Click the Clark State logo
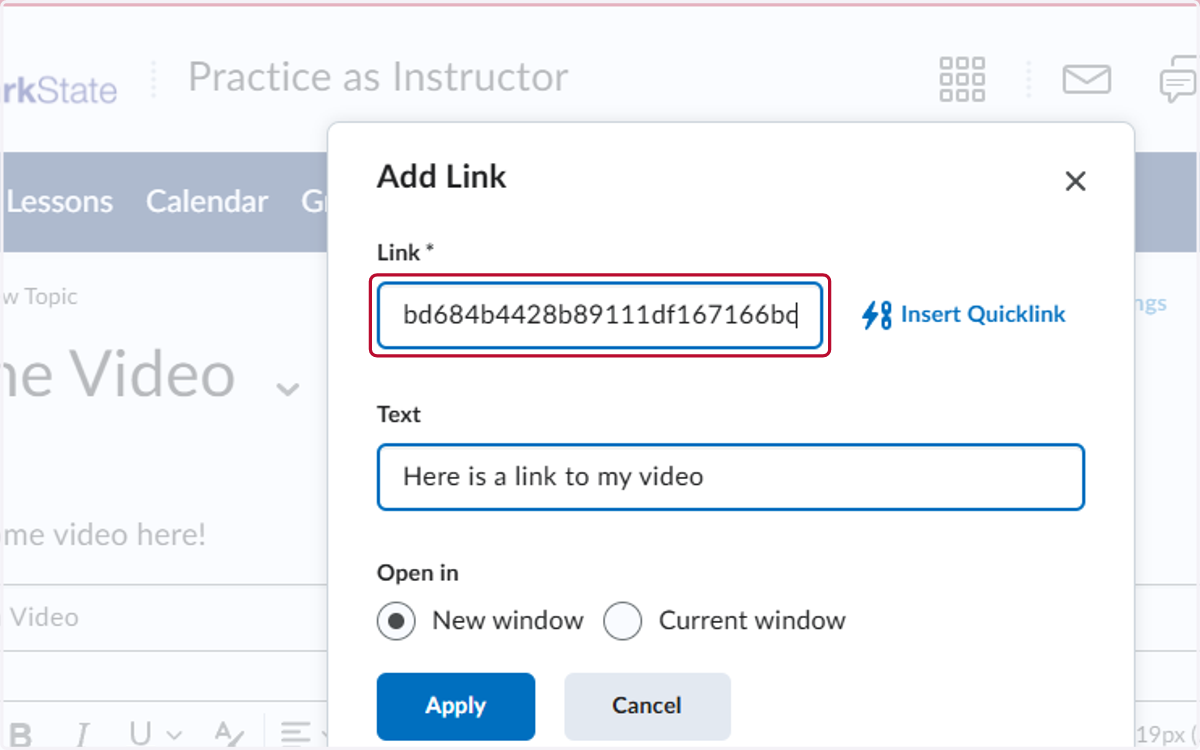 60,91
